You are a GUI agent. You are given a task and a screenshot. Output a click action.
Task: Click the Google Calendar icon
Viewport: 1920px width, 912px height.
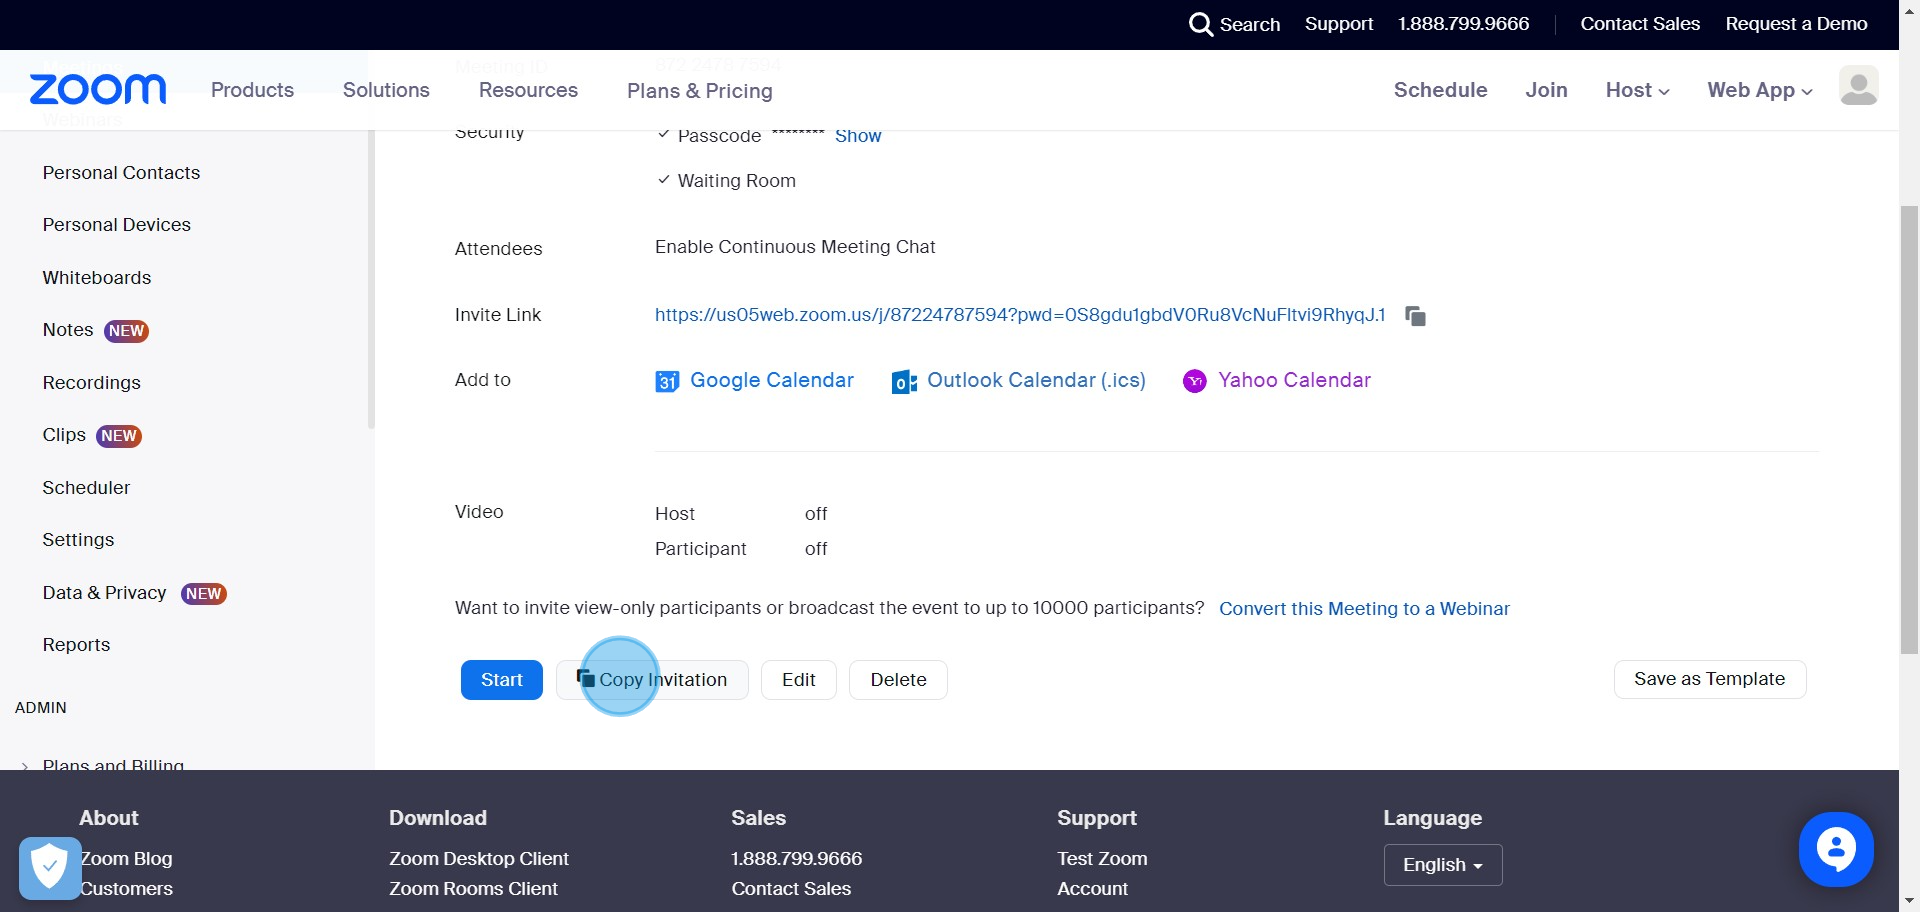pos(667,381)
